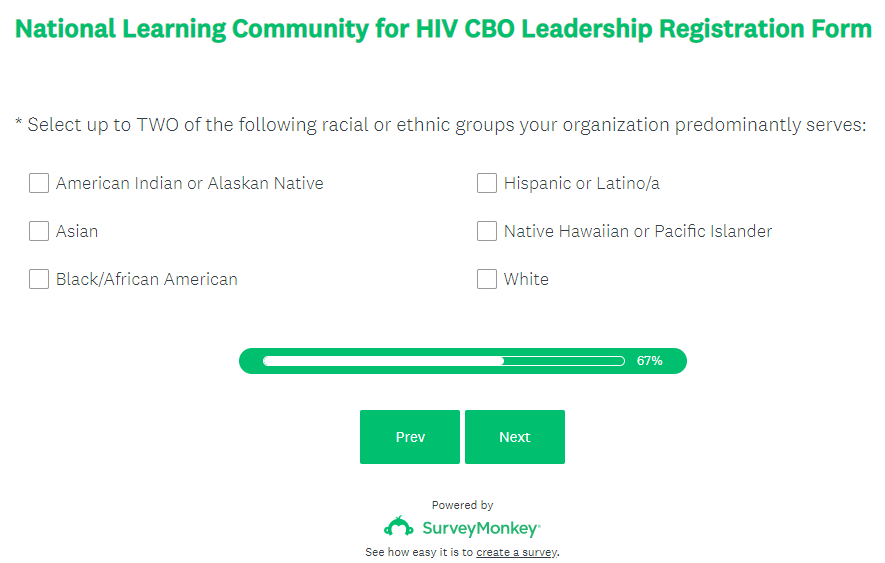Click the survey progress bar
This screenshot has height=563, width=885.
(x=443, y=361)
